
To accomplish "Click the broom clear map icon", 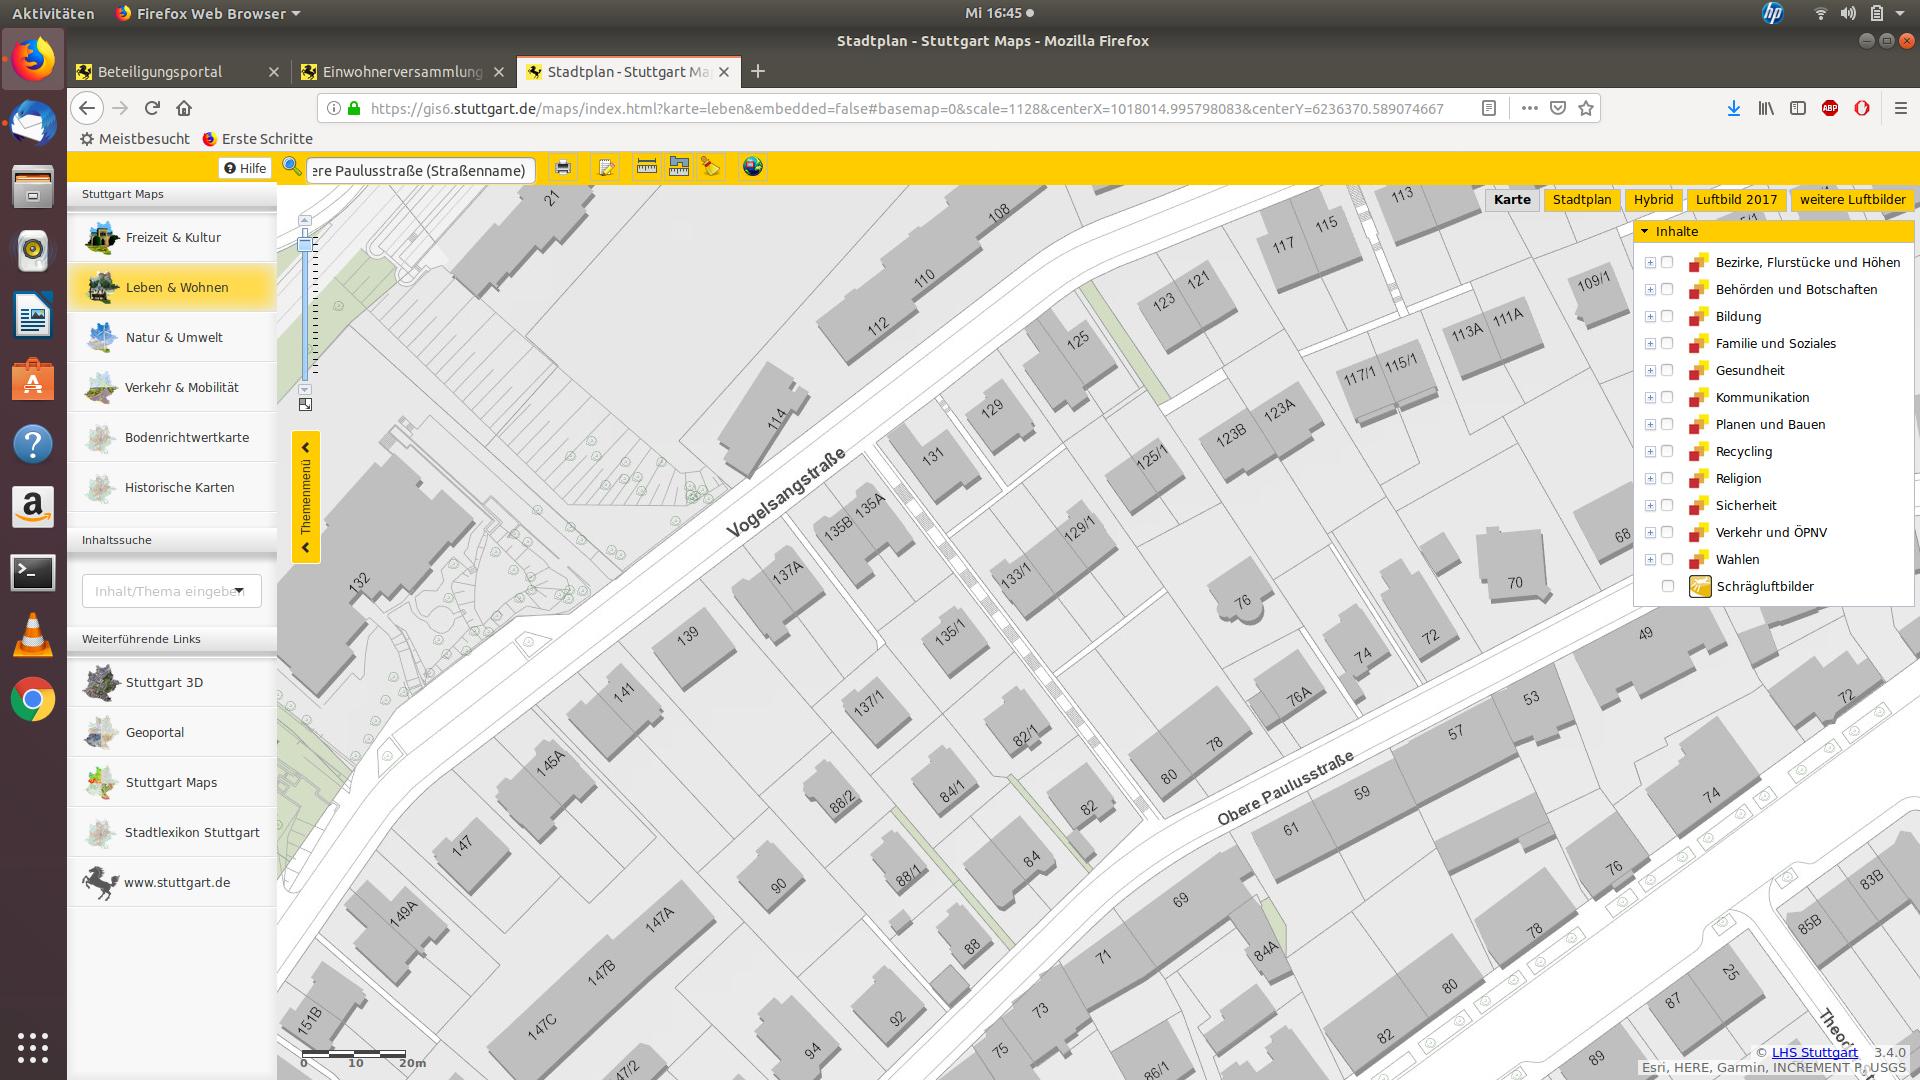I will pyautogui.click(x=710, y=167).
